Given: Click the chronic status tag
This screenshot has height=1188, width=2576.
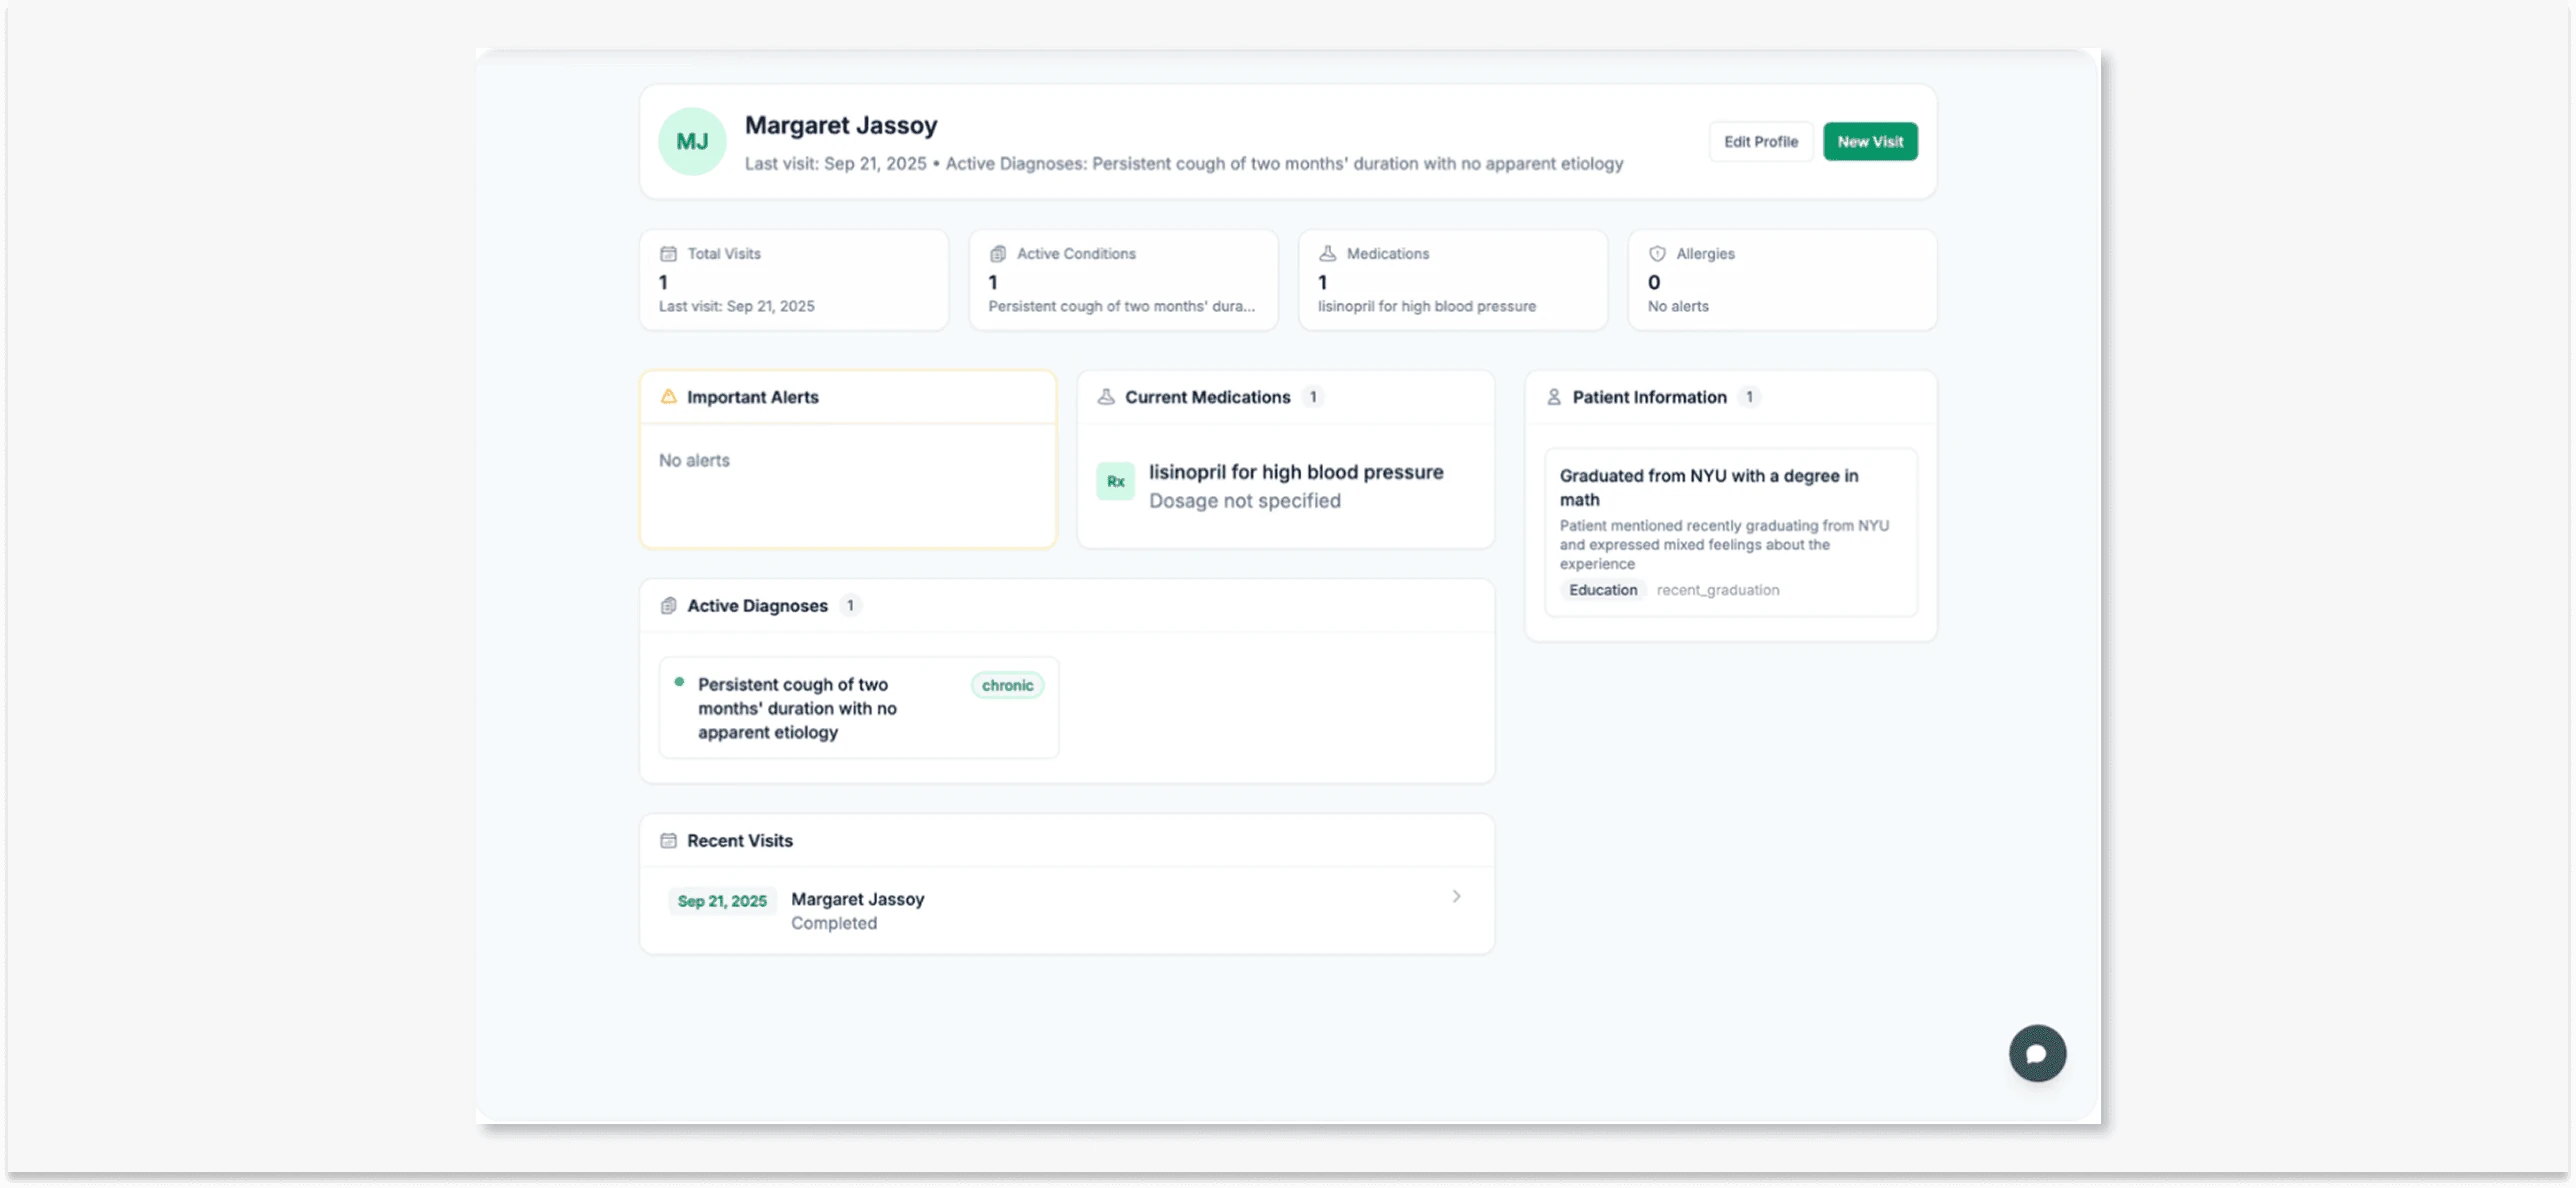Looking at the screenshot, I should [1007, 685].
